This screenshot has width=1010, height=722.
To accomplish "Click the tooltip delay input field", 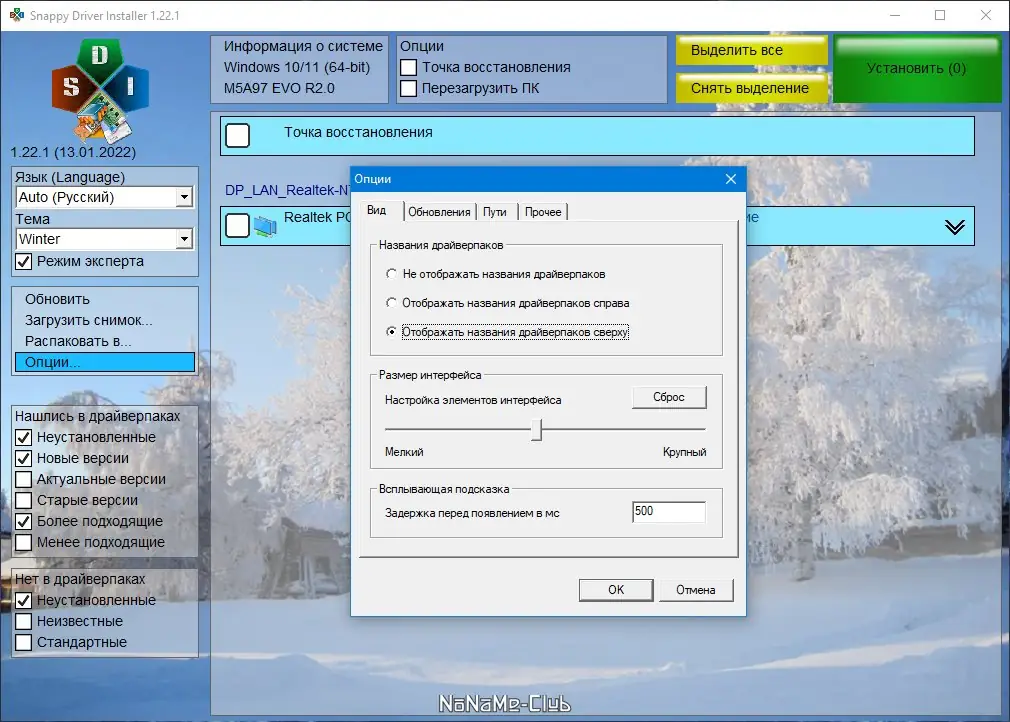I will point(668,511).
